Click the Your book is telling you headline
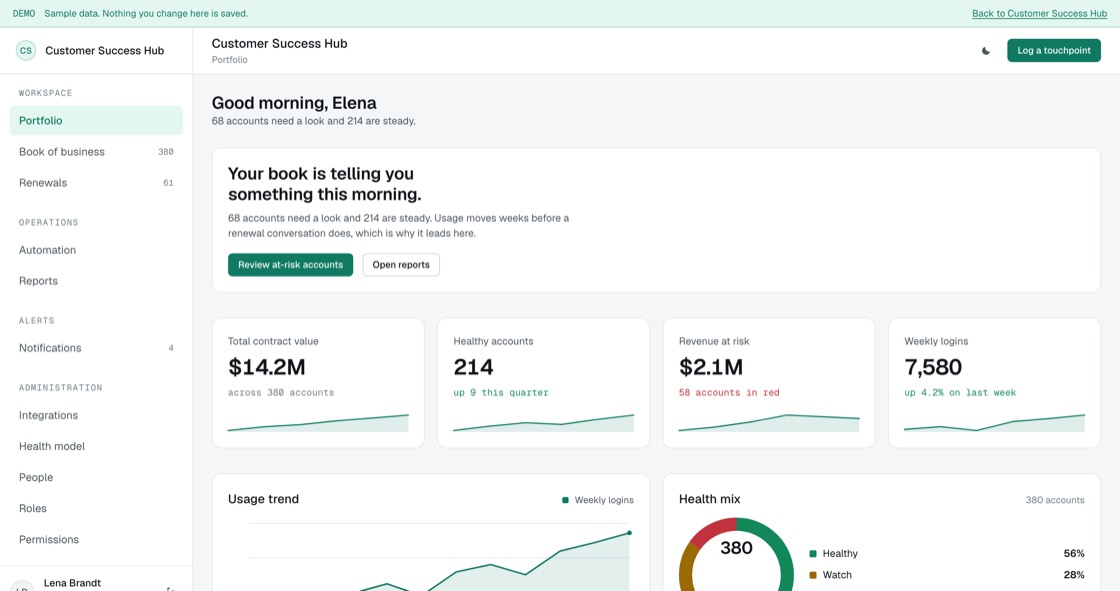 coord(324,184)
